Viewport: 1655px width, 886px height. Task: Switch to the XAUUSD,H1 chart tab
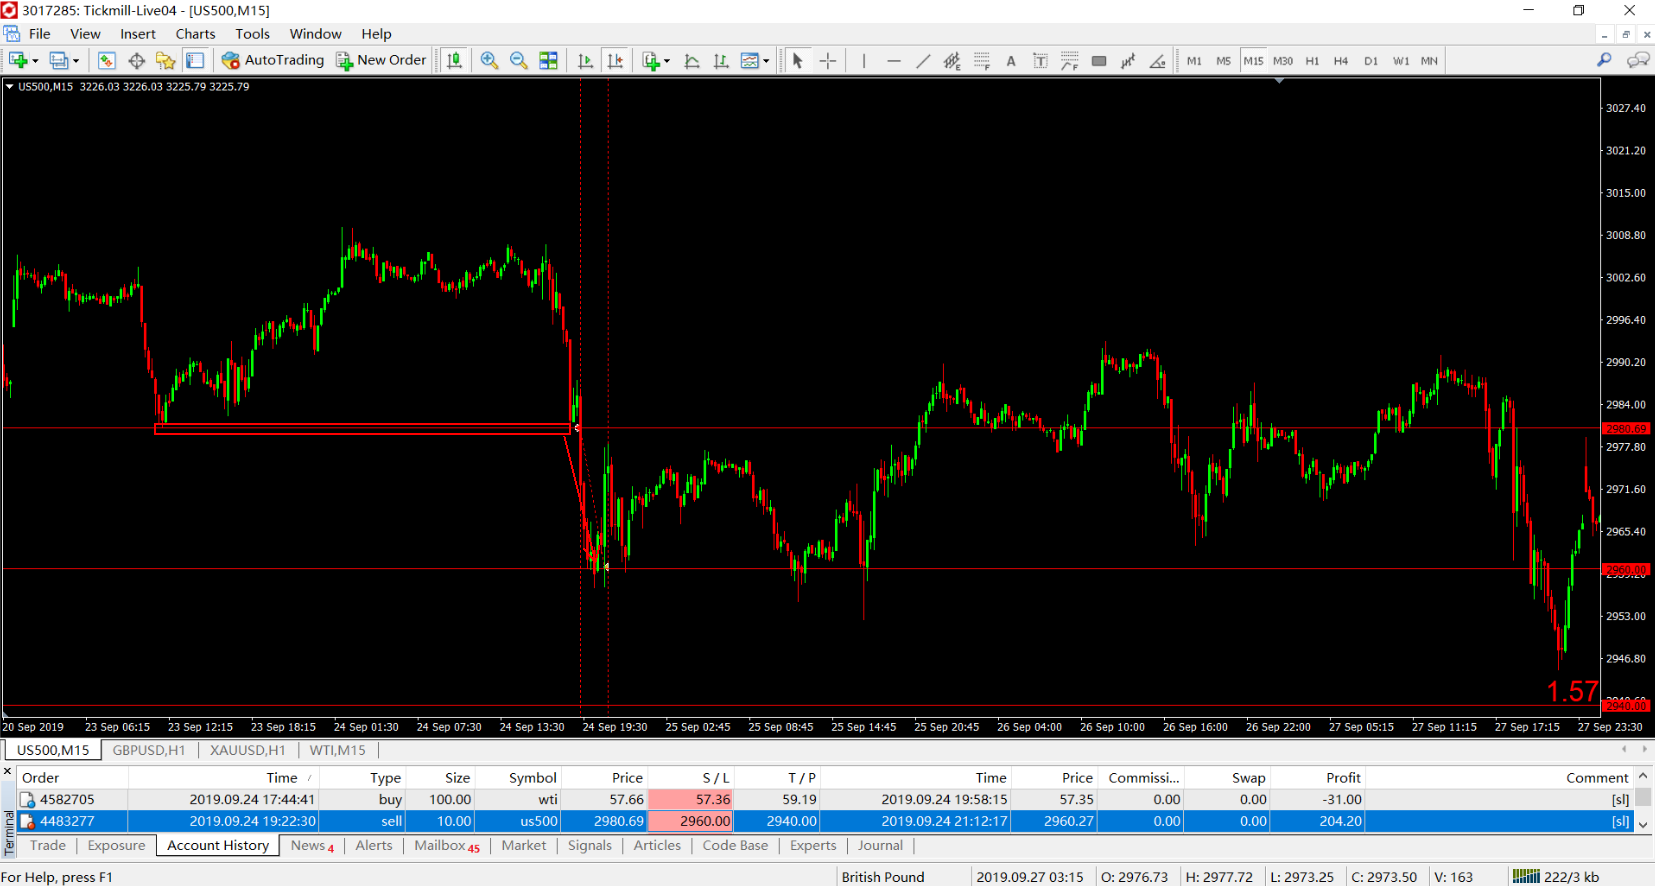point(248,750)
